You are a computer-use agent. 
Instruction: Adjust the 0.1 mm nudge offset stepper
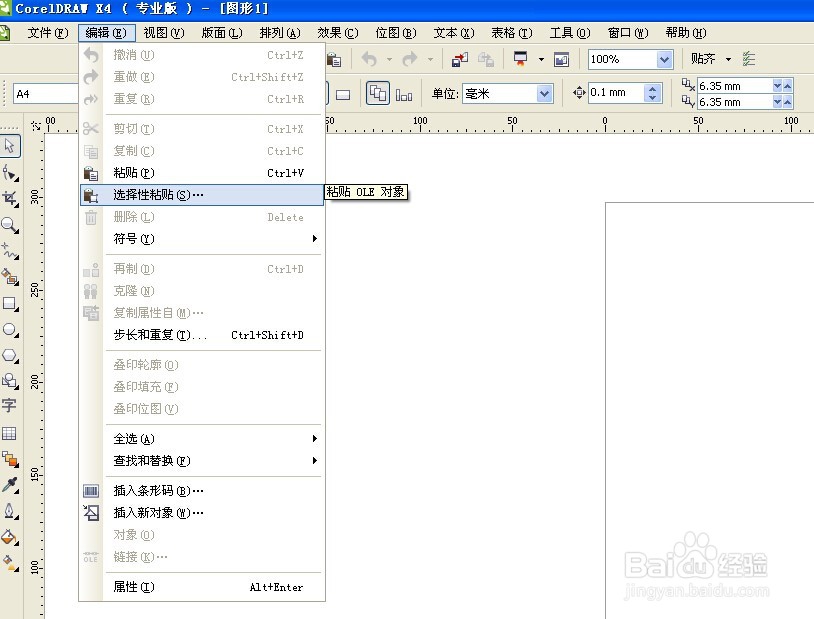[653, 93]
